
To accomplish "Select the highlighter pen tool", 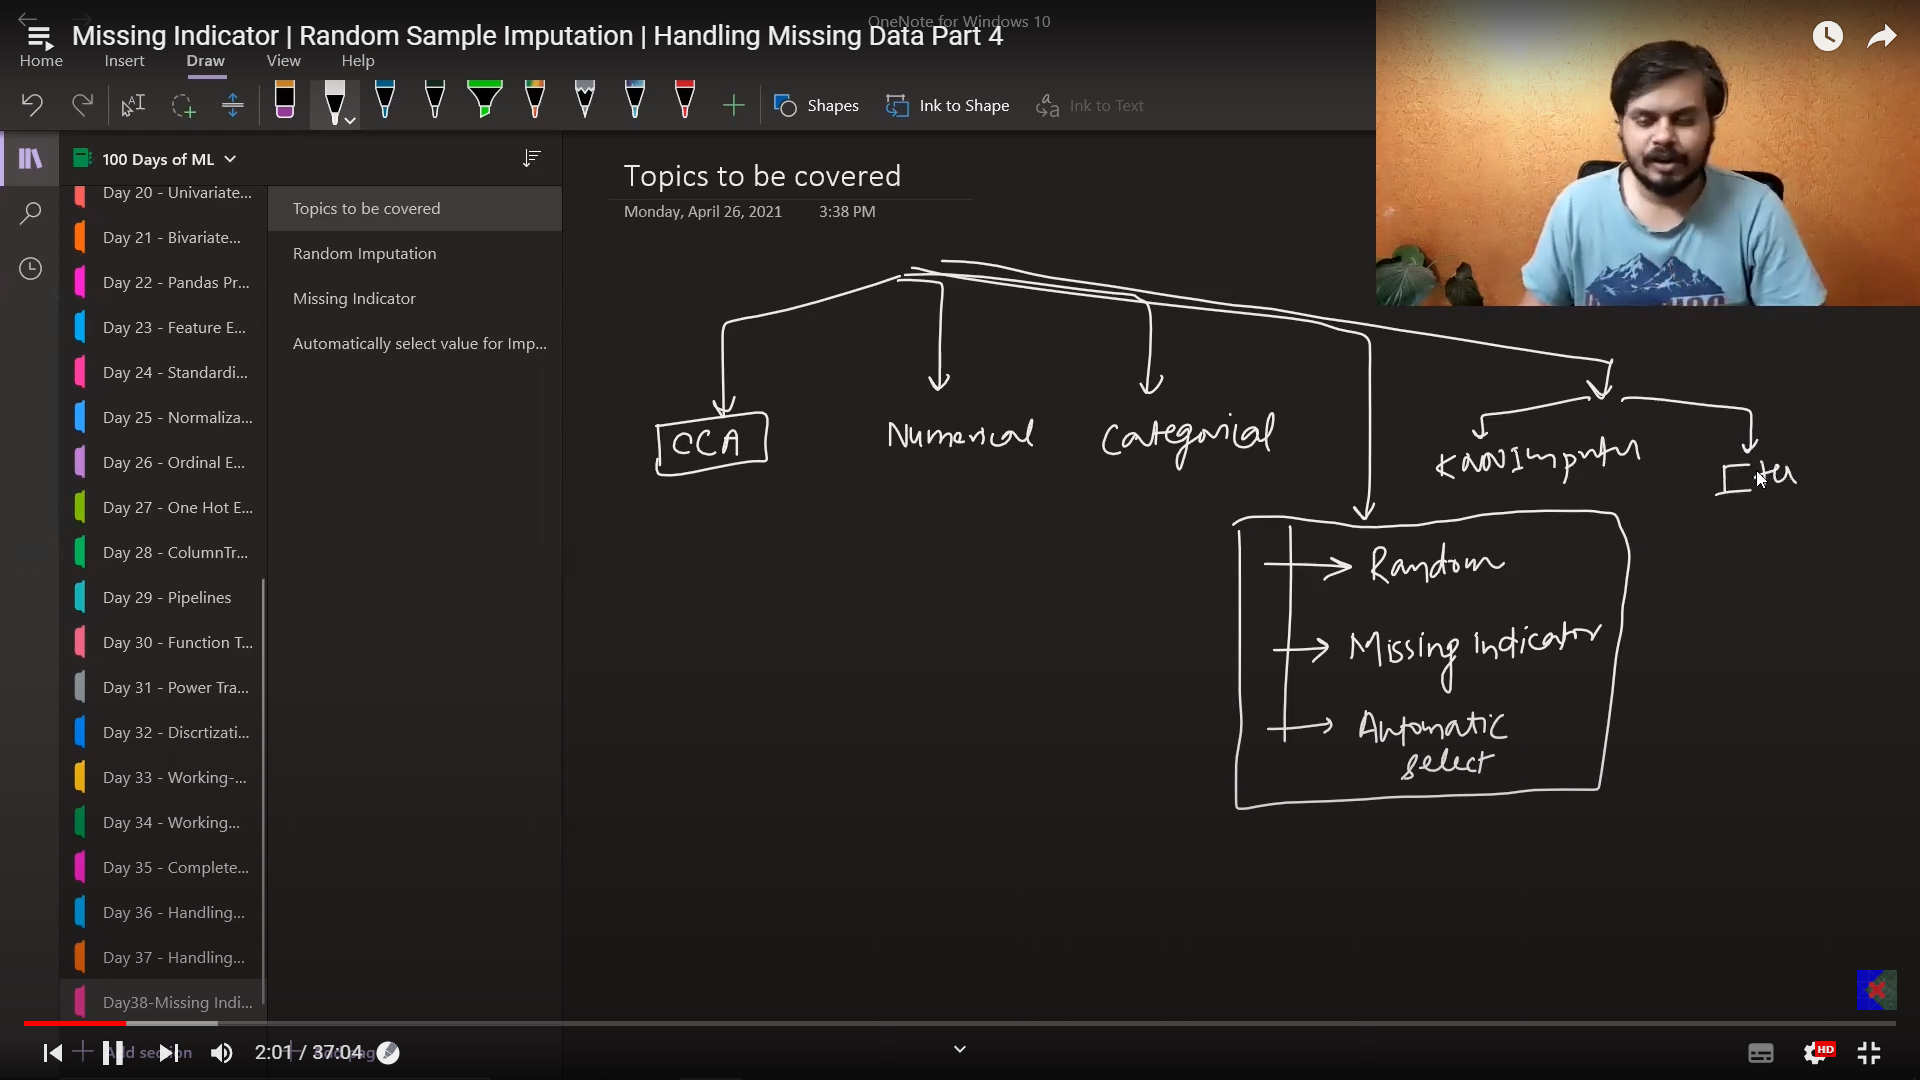I will [485, 103].
